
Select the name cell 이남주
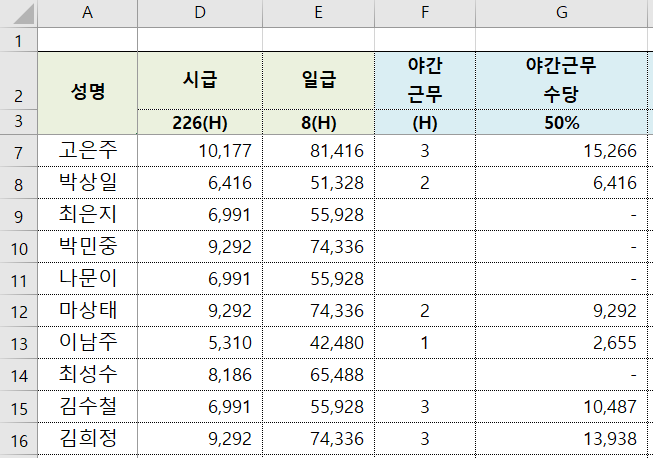pos(87,343)
